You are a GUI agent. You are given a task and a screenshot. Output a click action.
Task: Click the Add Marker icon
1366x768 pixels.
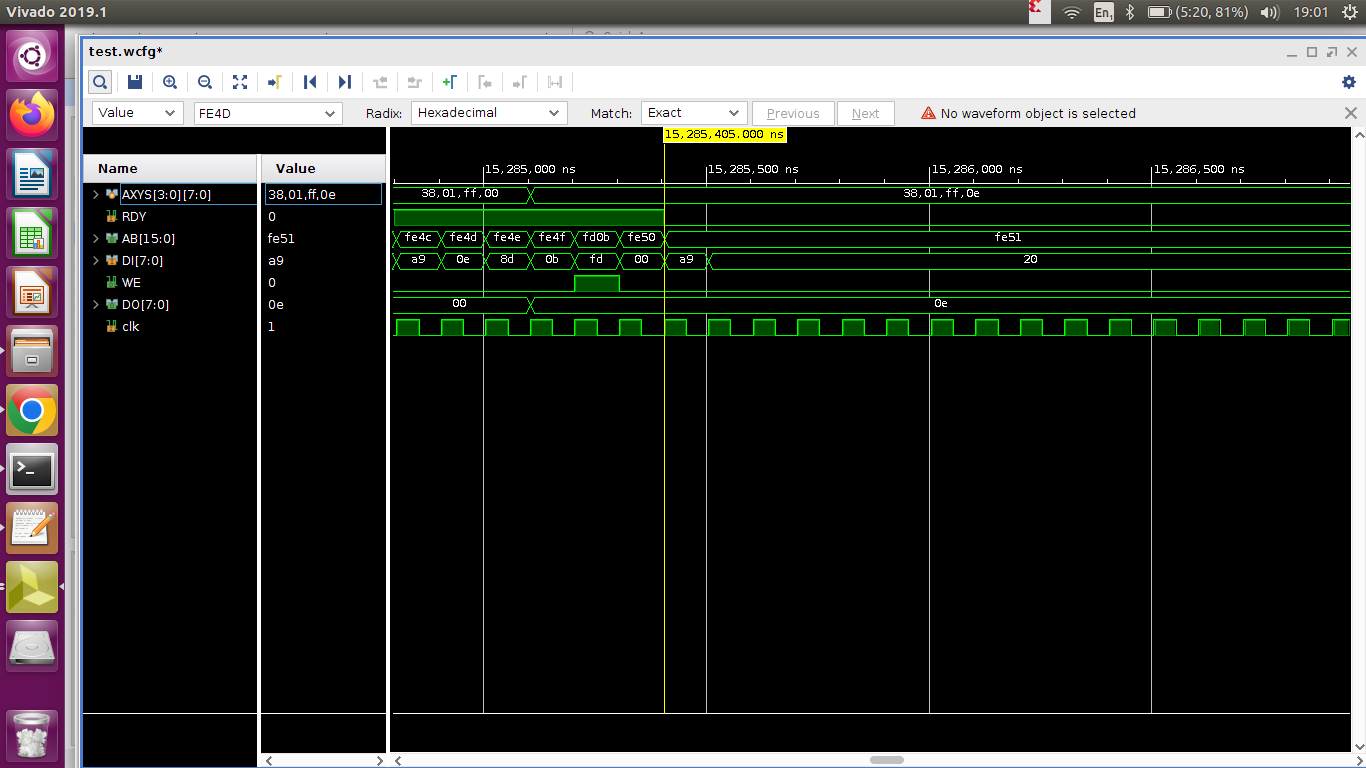(449, 82)
